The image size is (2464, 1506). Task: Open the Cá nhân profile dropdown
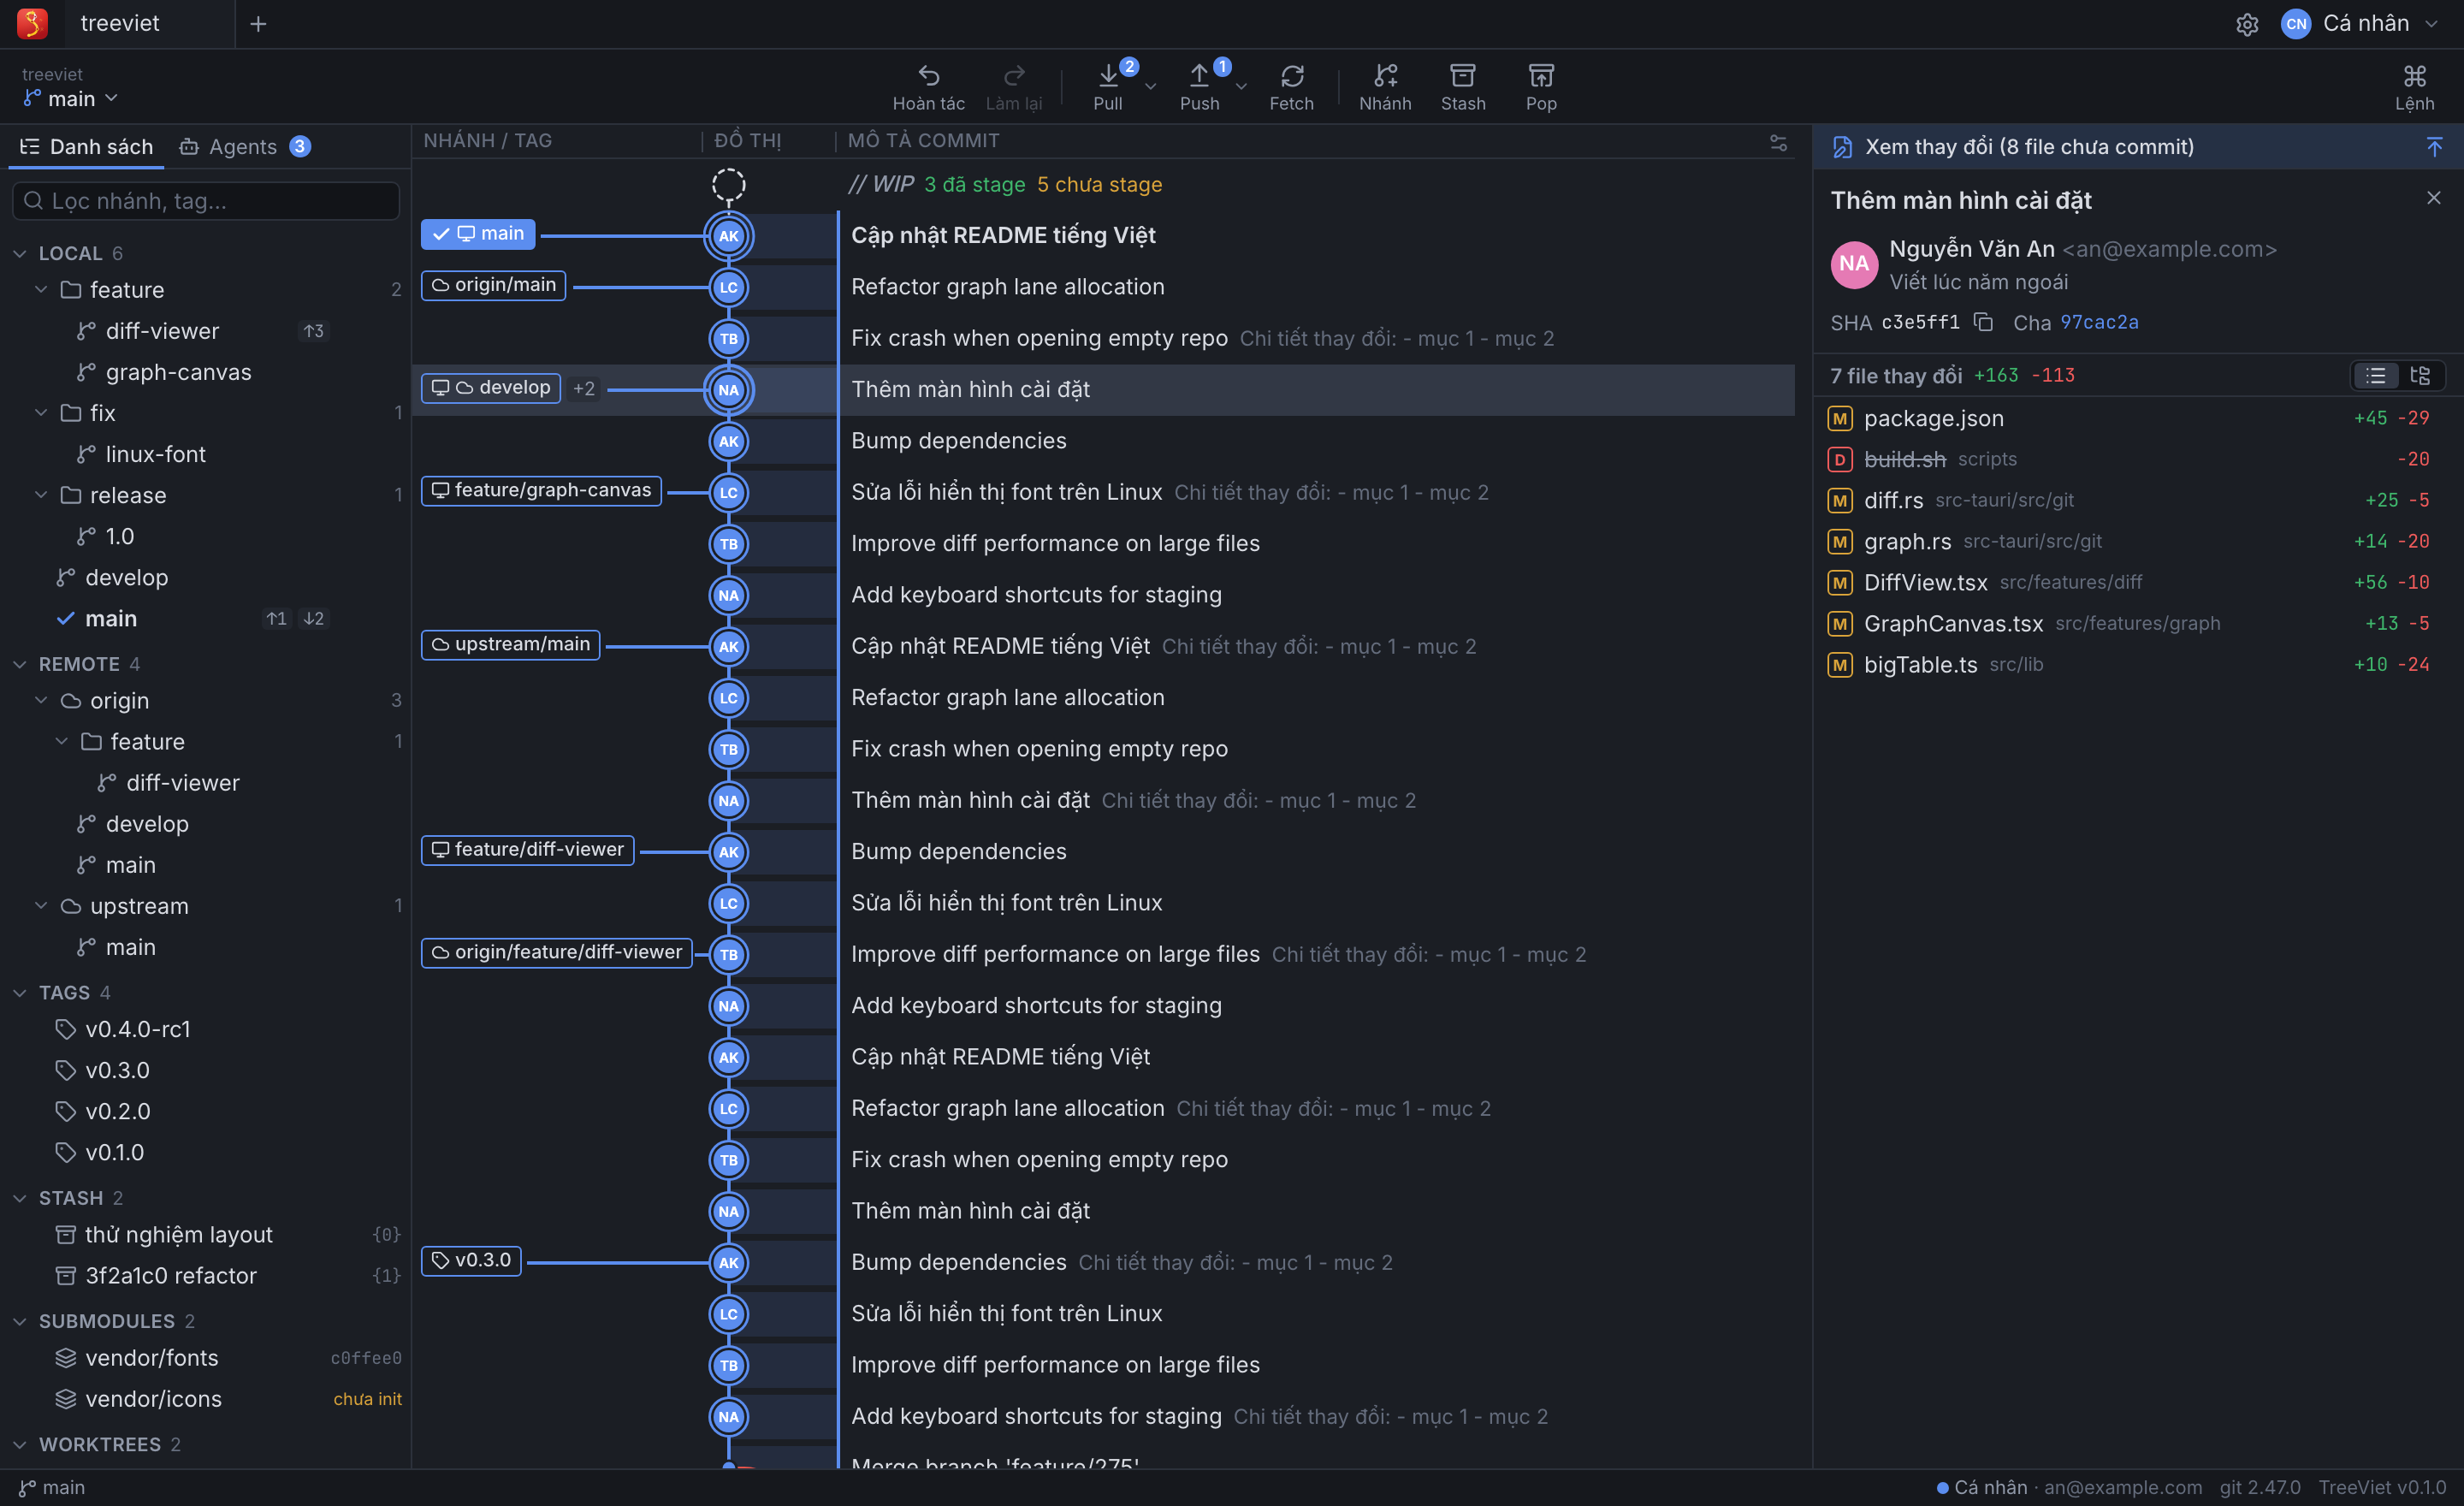[x=2361, y=24]
